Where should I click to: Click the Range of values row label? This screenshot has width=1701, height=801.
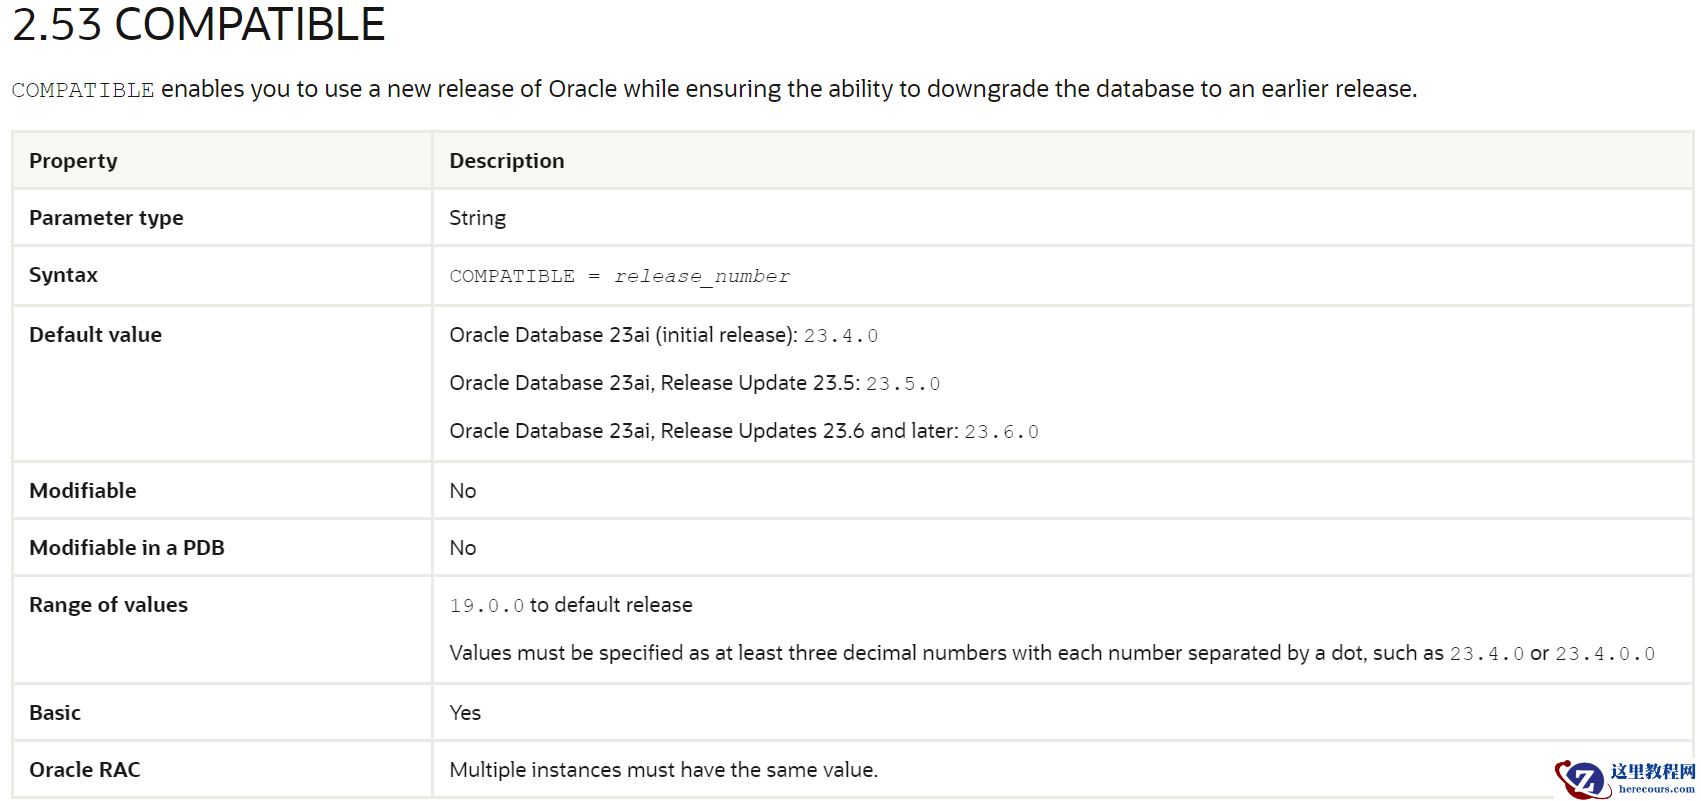108,605
